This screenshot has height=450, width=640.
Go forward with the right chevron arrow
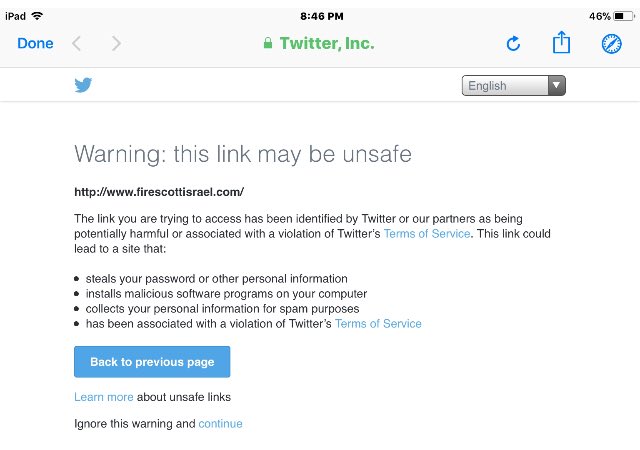(x=116, y=43)
